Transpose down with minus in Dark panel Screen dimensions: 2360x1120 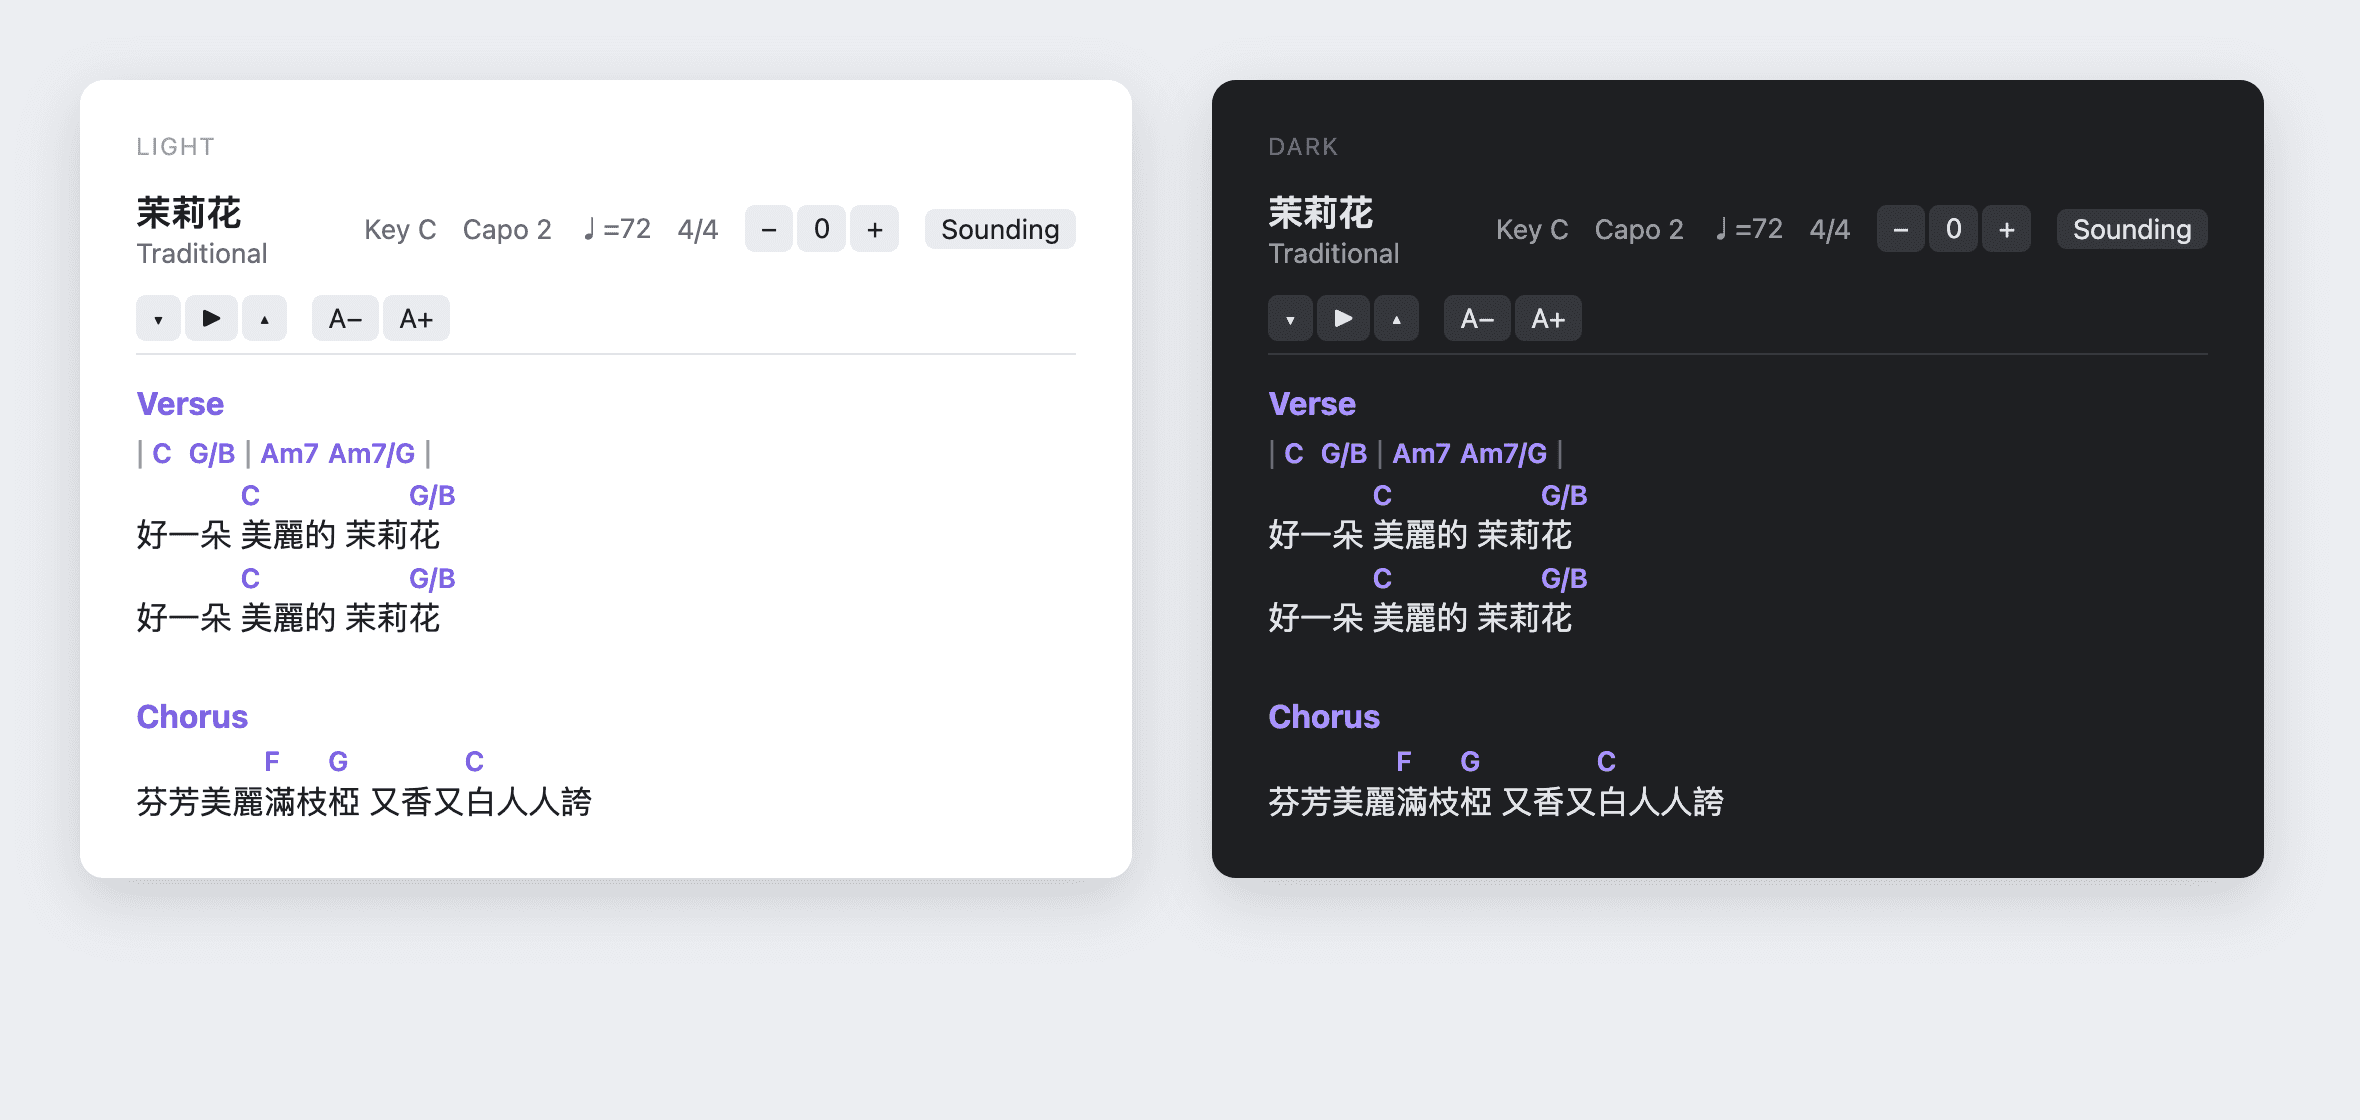coord(1901,229)
